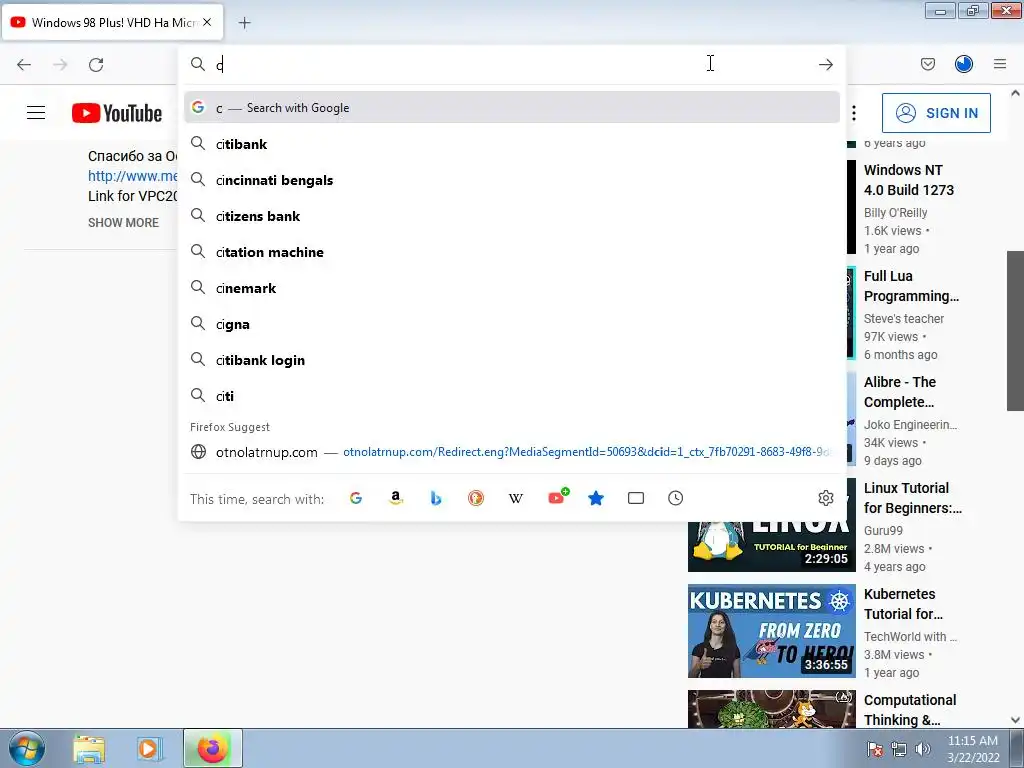
Task: Open 'Linux Tutorial for Beginners' video title
Action: click(x=912, y=498)
